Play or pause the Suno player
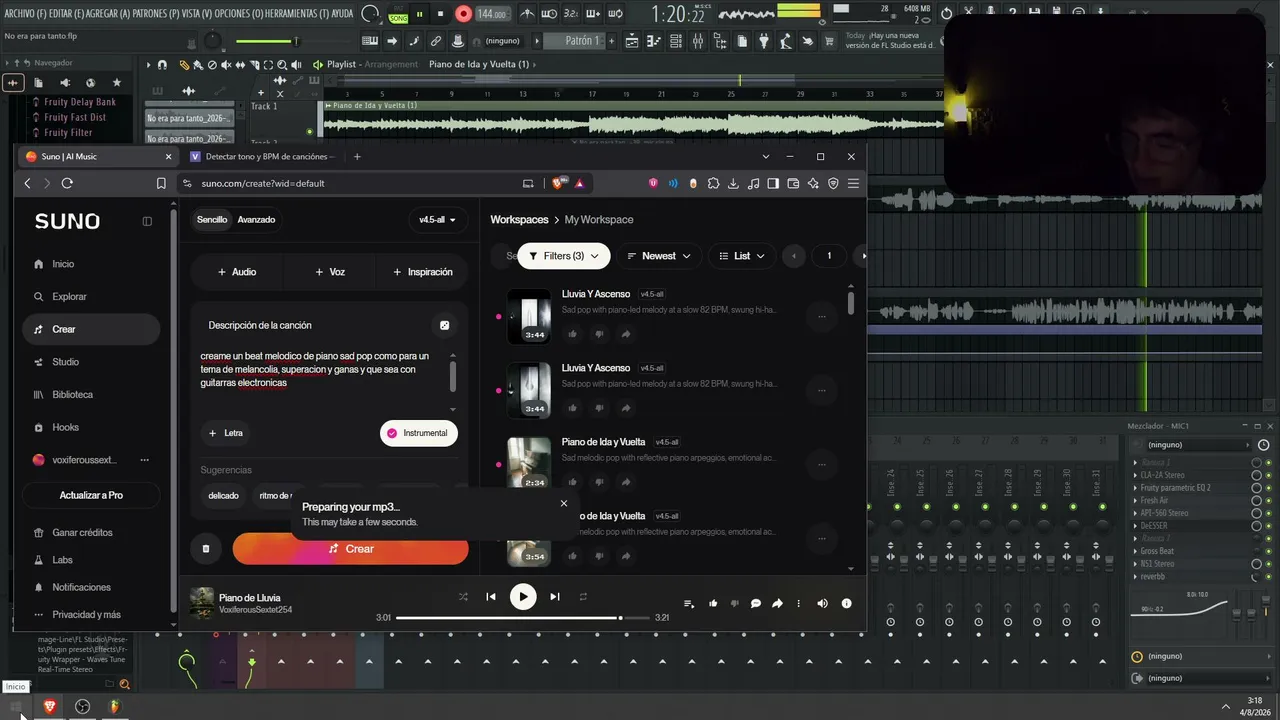The height and width of the screenshot is (720, 1280). [x=523, y=597]
